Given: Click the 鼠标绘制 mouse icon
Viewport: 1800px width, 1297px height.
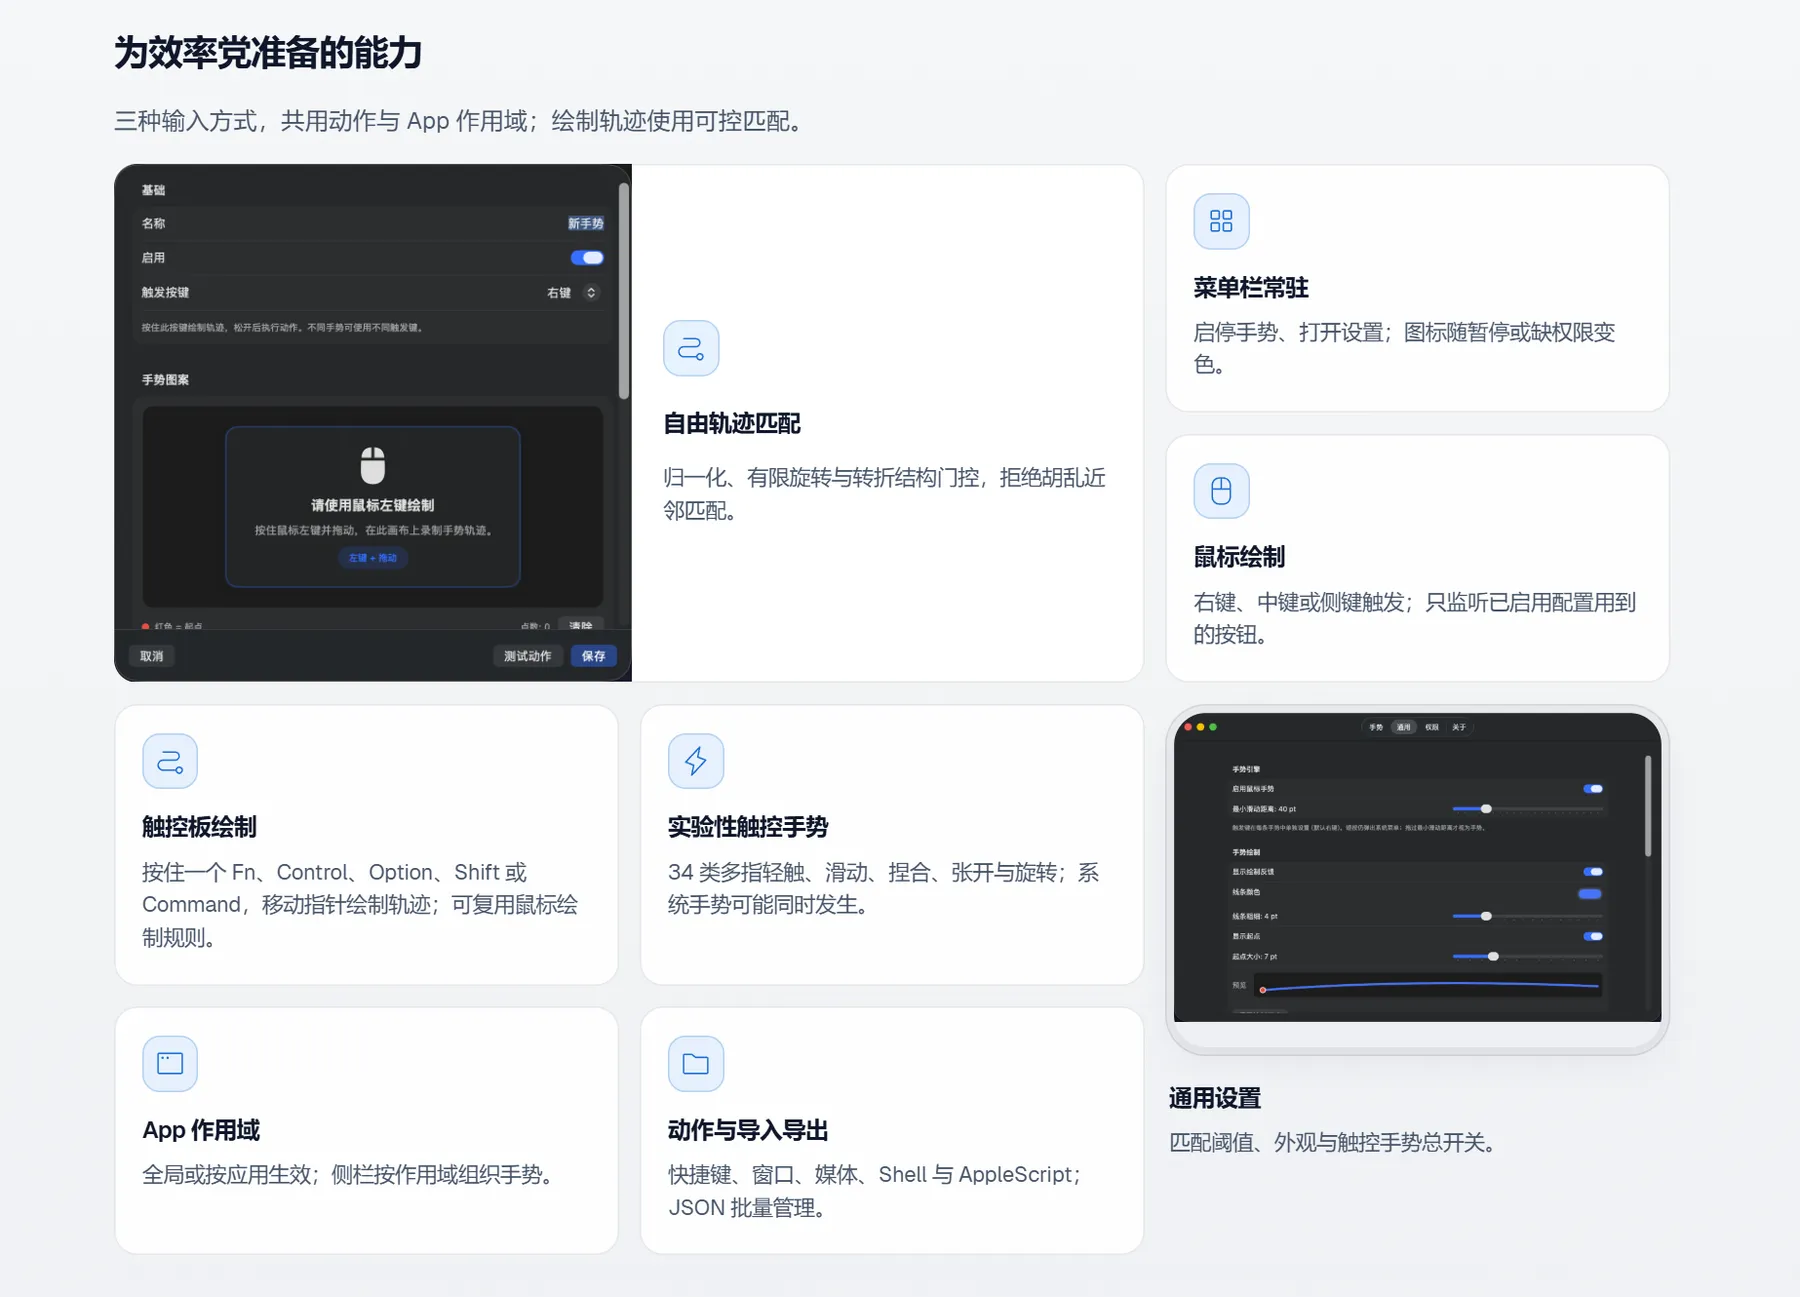Looking at the screenshot, I should (1221, 491).
